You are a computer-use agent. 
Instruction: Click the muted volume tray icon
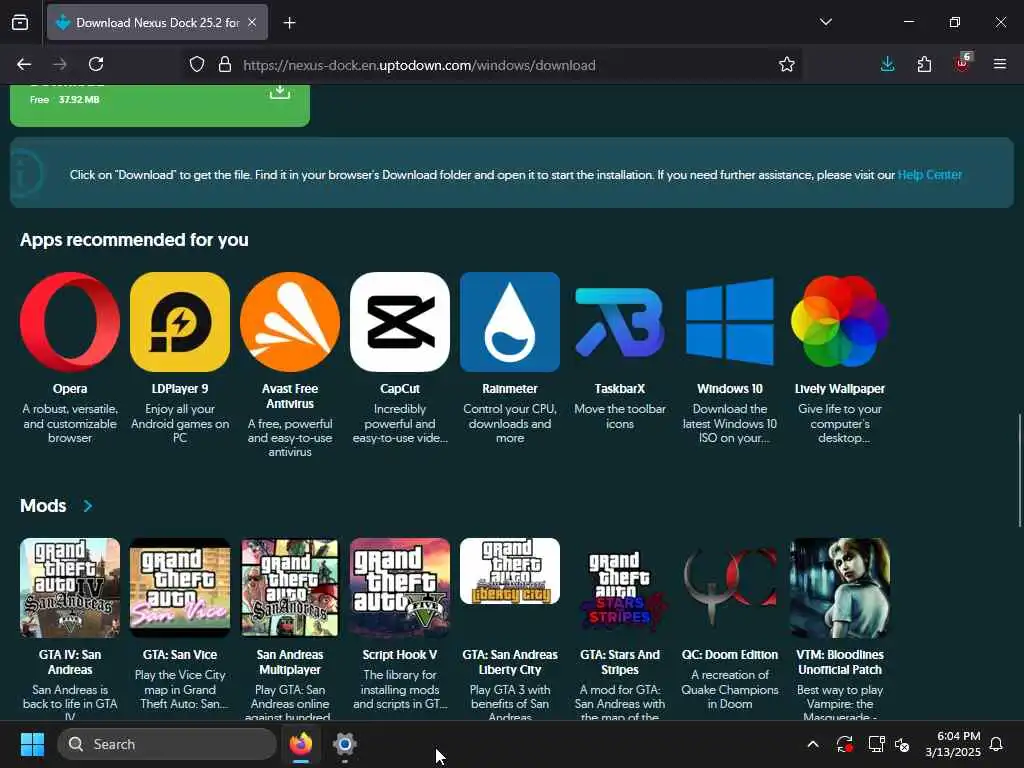pyautogui.click(x=902, y=744)
